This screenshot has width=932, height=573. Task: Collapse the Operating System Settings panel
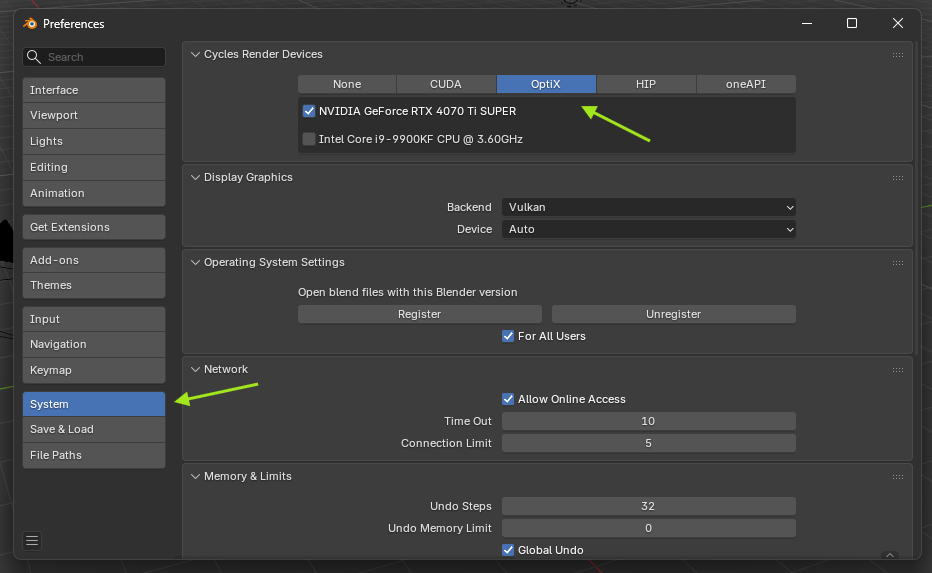pyautogui.click(x=195, y=262)
